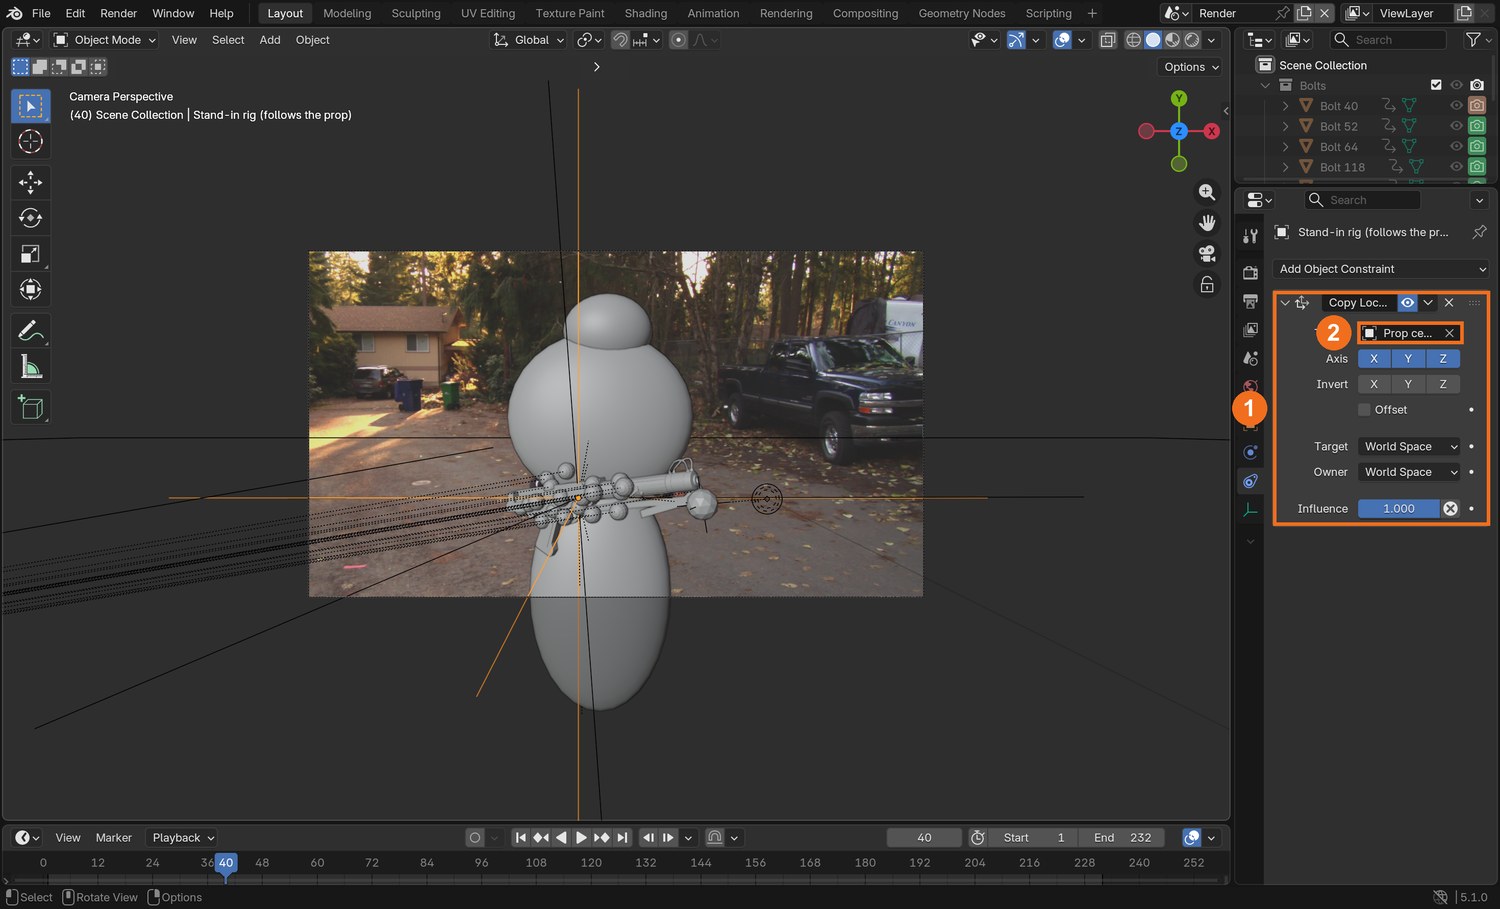Open Object Constraint properties tab
This screenshot has width=1500, height=909.
point(1250,481)
